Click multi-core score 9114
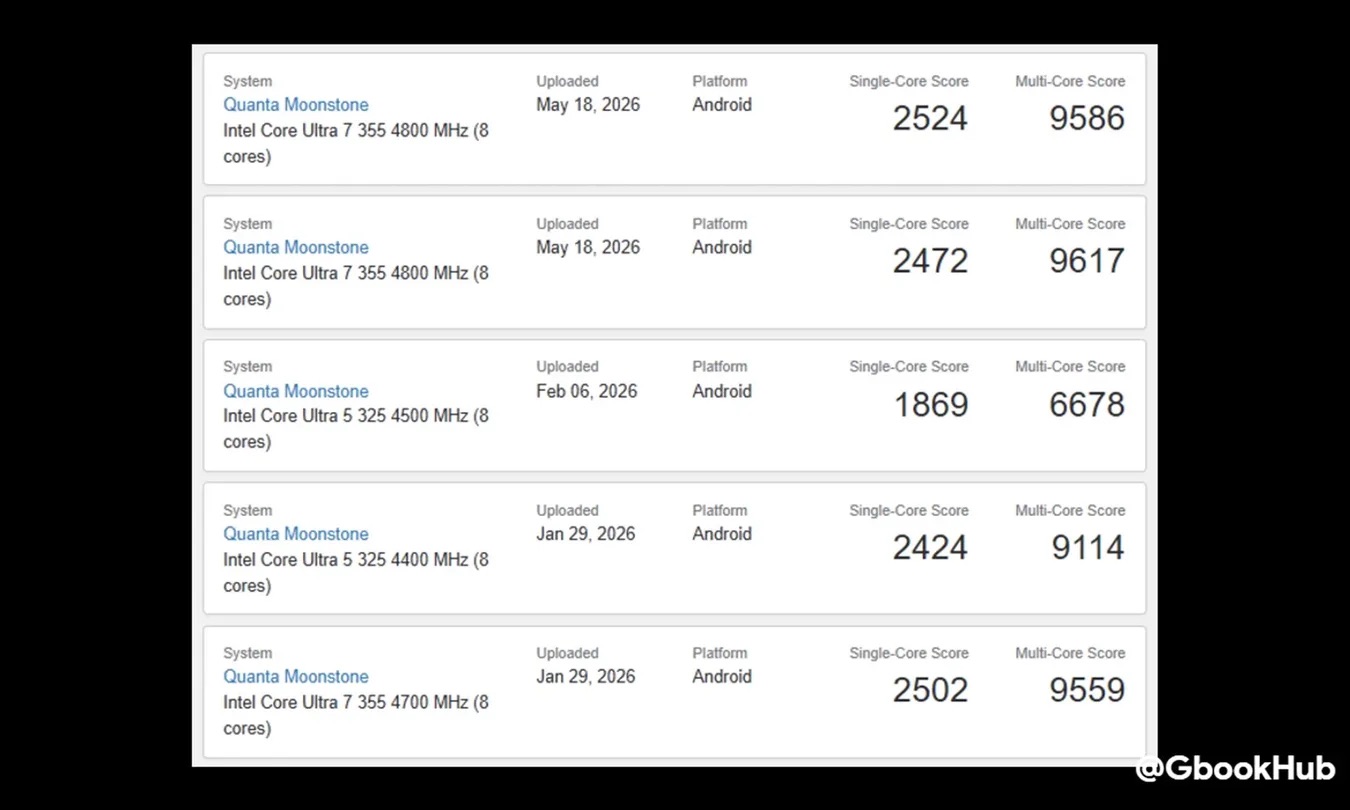This screenshot has height=810, width=1350. (x=1088, y=548)
